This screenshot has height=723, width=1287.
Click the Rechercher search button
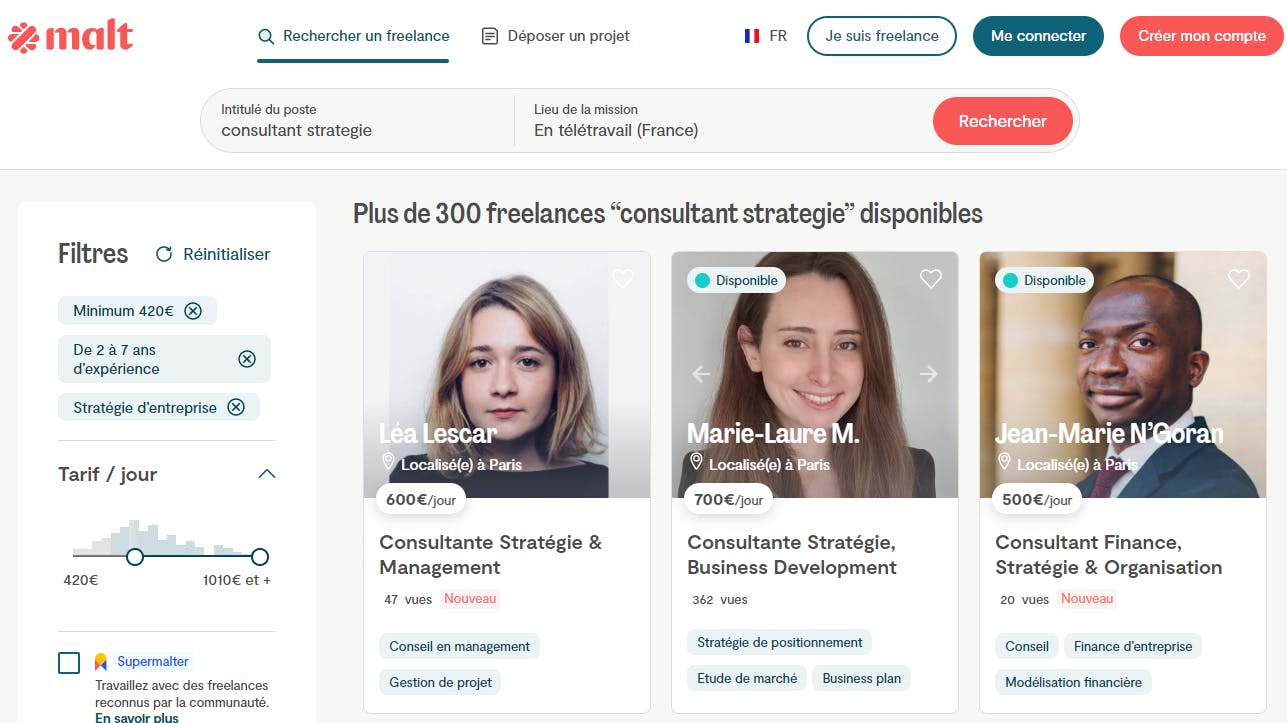[1002, 120]
